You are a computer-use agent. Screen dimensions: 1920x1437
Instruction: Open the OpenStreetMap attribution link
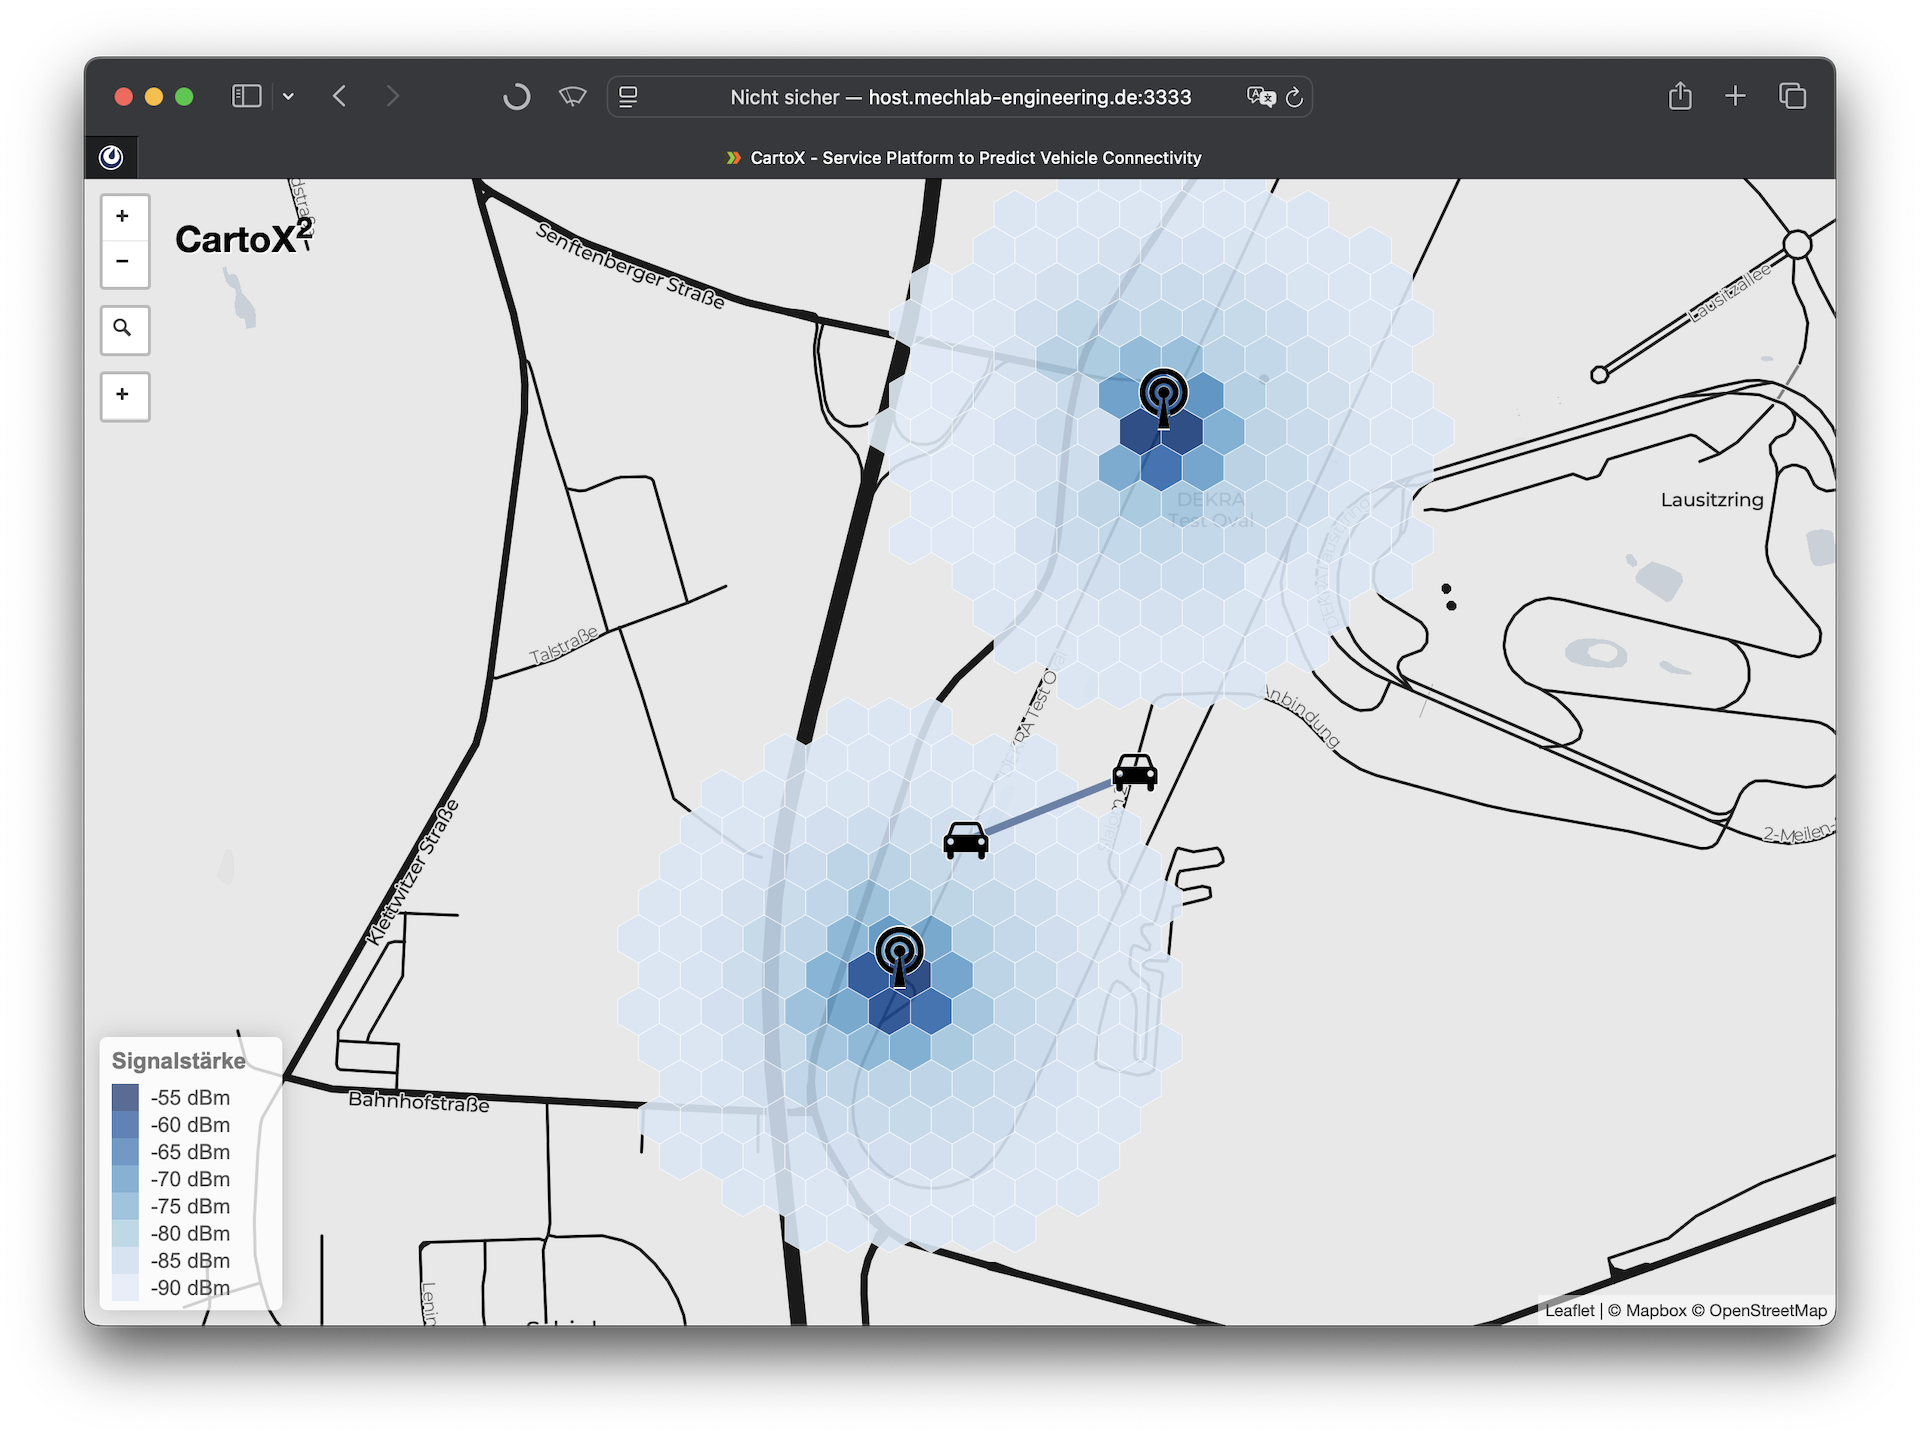click(1768, 1310)
